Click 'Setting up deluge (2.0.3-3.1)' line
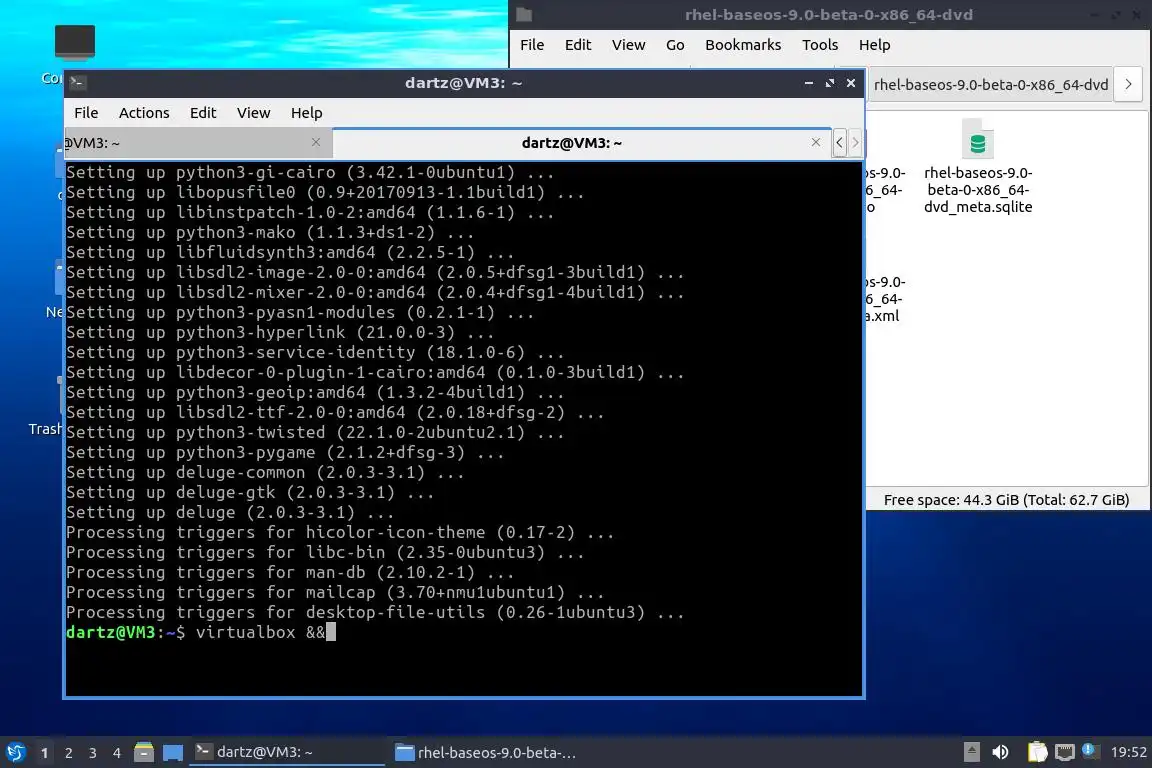 click(x=230, y=512)
